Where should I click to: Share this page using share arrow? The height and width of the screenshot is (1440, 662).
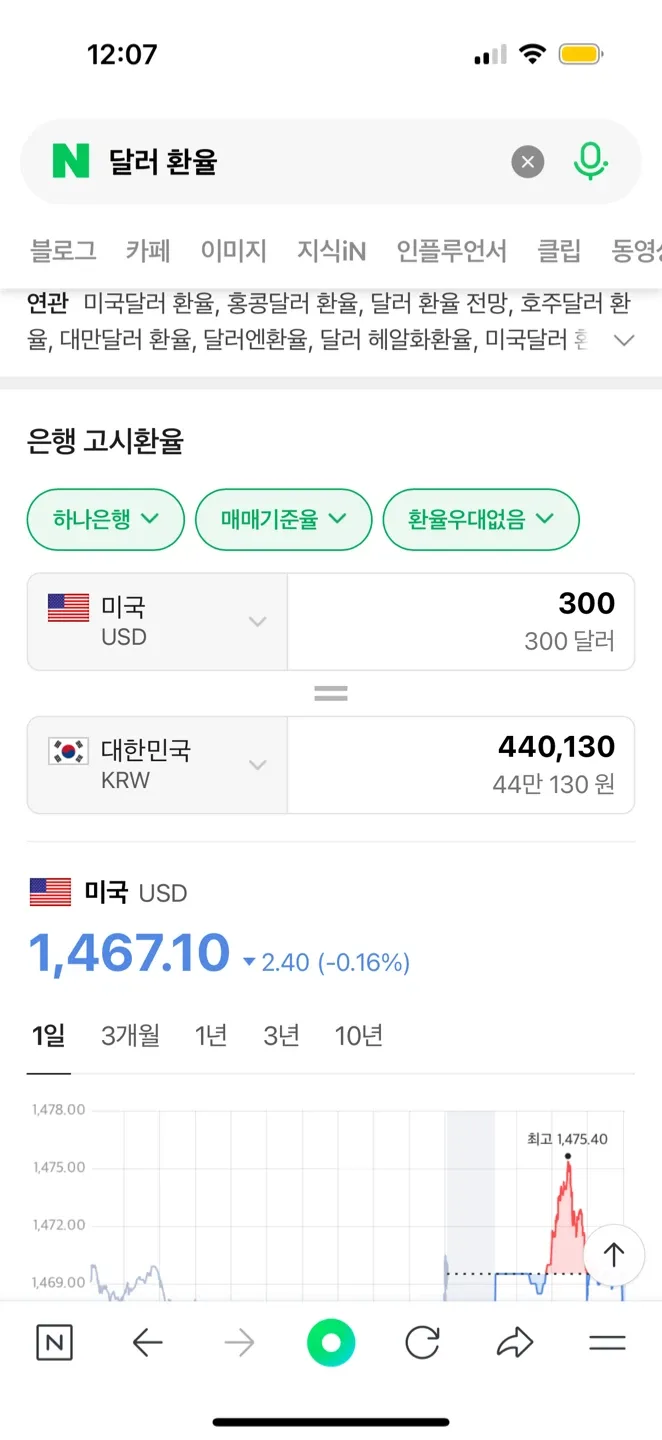[515, 1343]
